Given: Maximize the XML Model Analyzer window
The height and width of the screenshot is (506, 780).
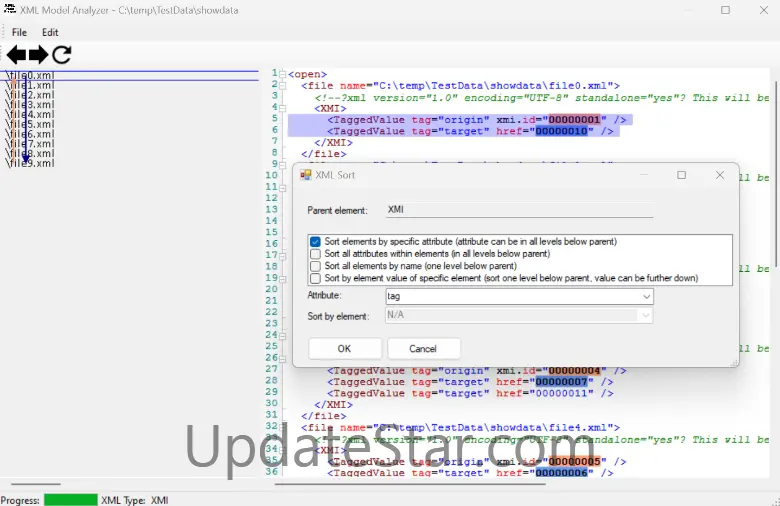Looking at the screenshot, I should pyautogui.click(x=725, y=10).
